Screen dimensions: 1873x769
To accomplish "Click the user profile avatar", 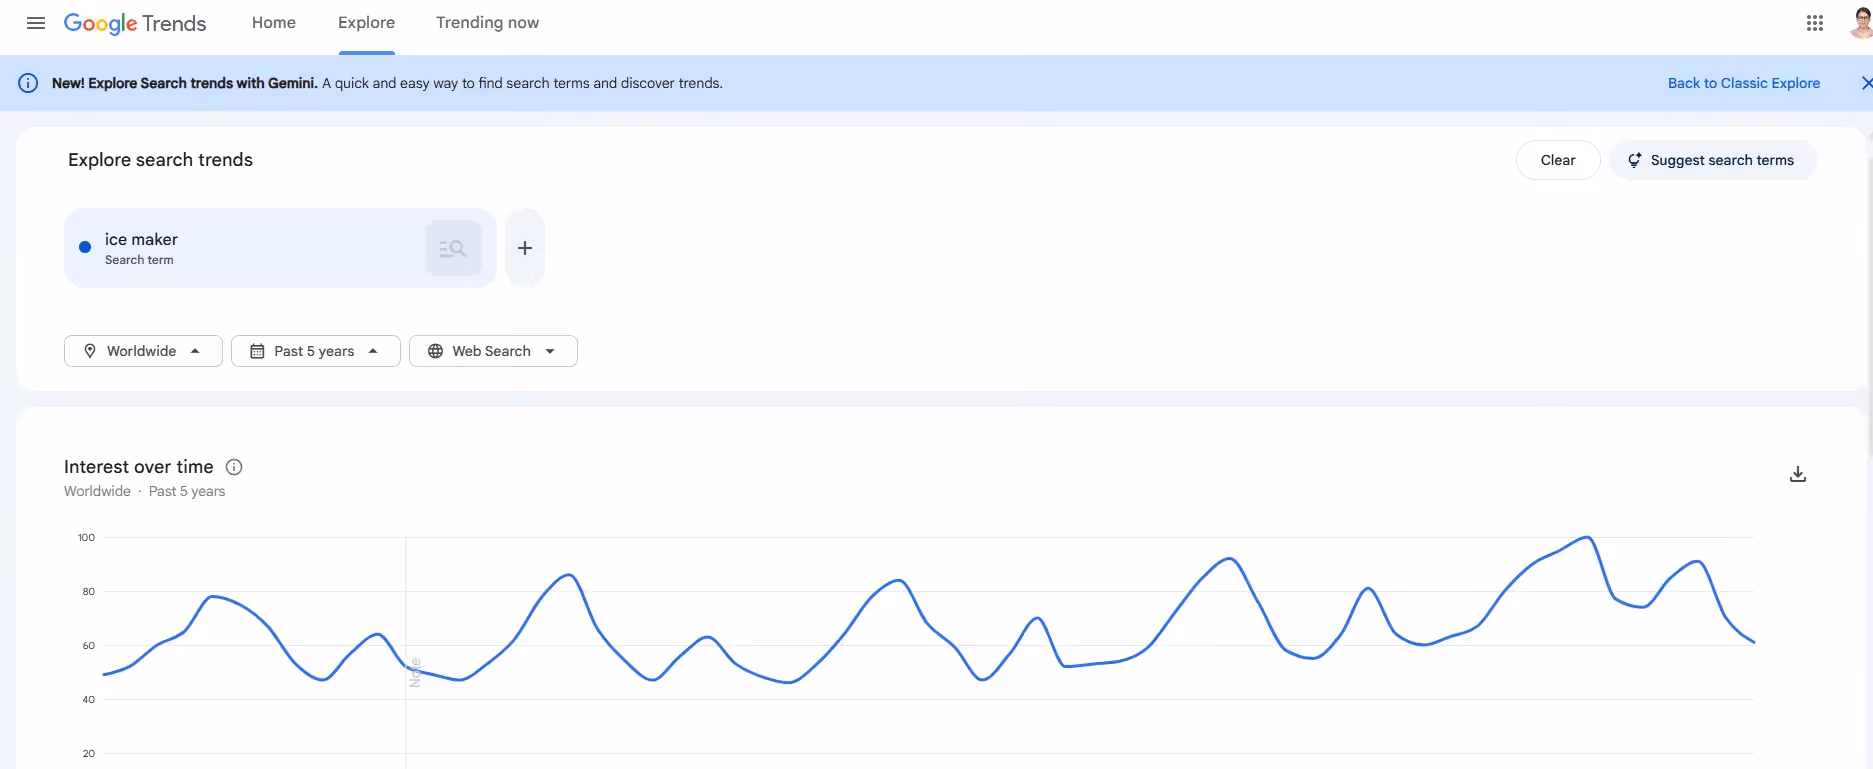I will point(1860,22).
